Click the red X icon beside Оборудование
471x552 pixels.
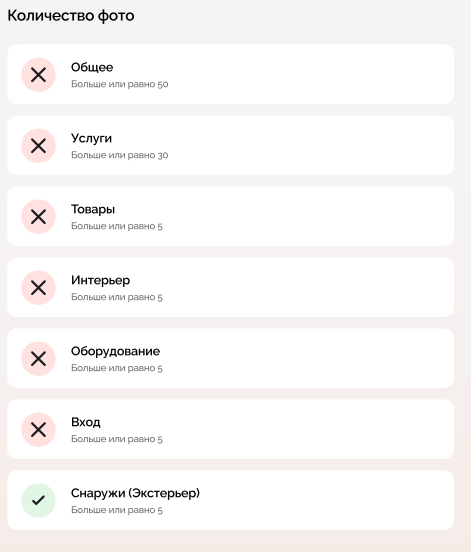coord(38,358)
